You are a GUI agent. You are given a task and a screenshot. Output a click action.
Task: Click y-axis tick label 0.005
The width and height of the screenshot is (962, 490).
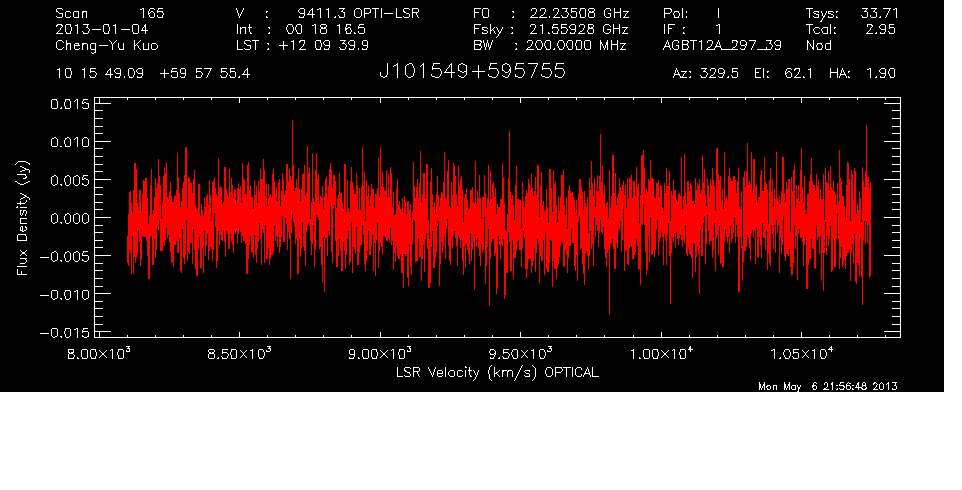69,180
